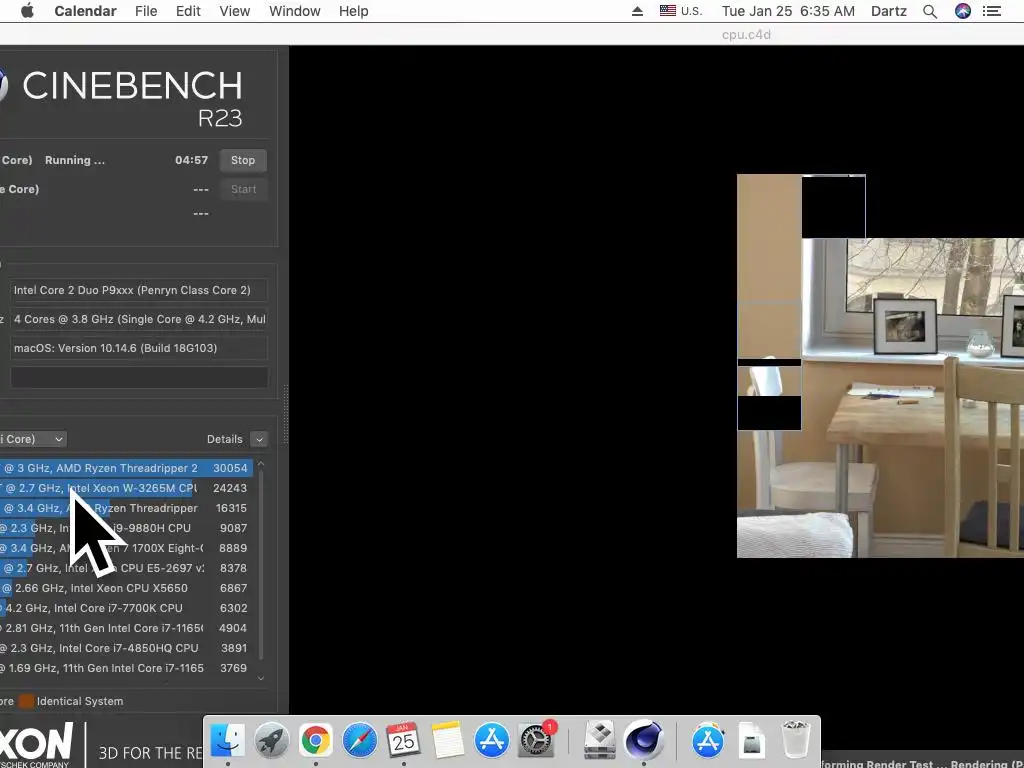The width and height of the screenshot is (1024, 768).
Task: Launch Google Chrome from the Dock
Action: [315, 741]
